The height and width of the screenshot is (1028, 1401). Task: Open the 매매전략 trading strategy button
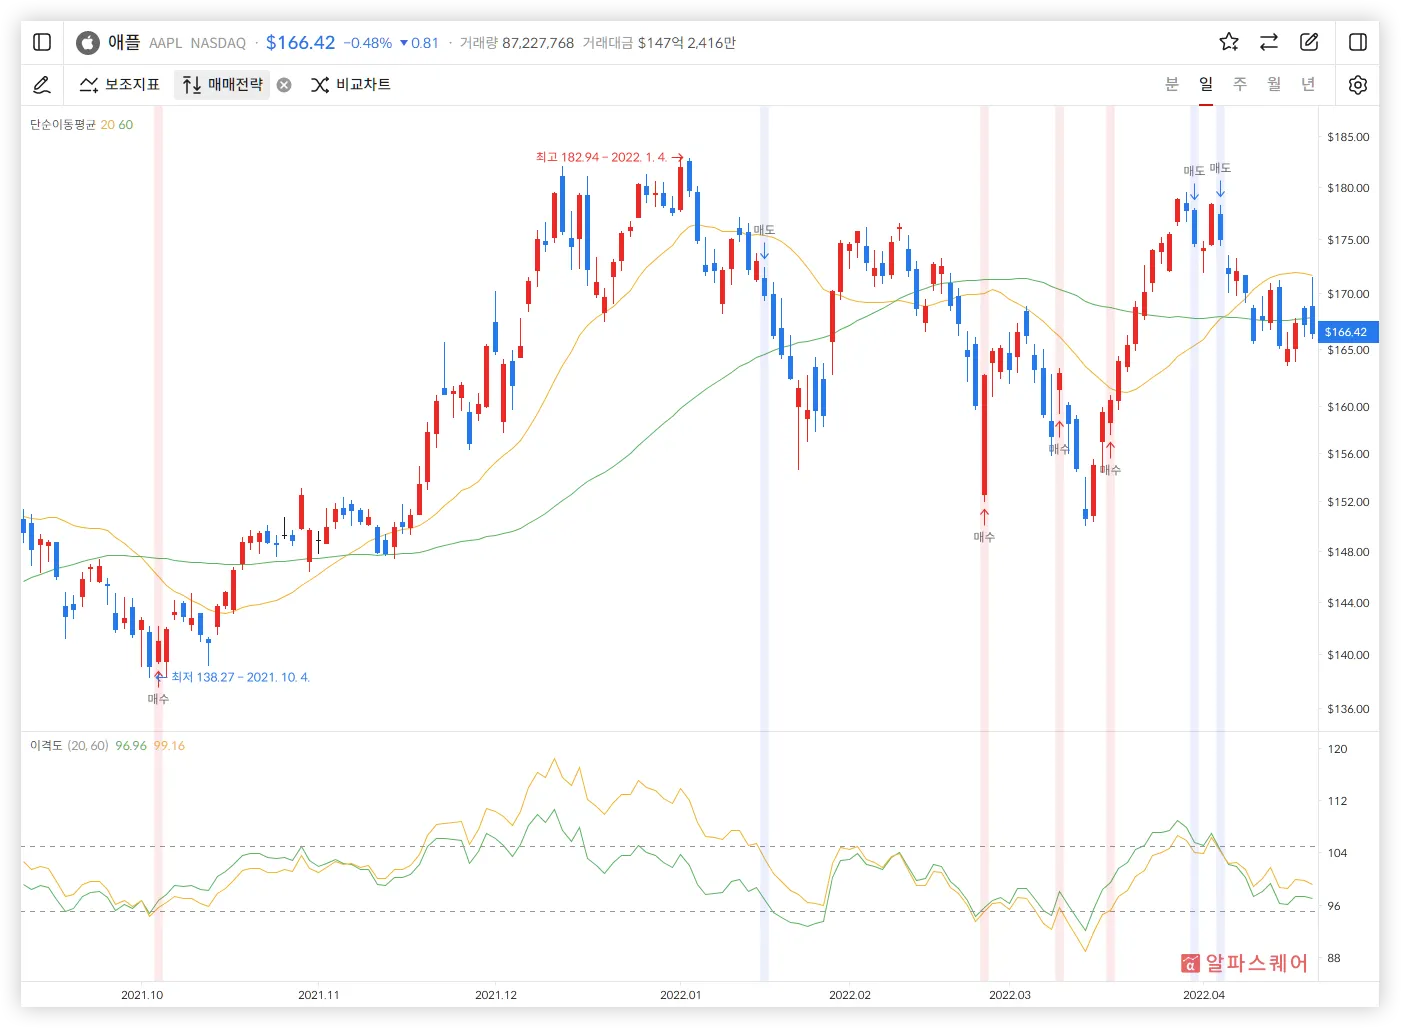(x=223, y=85)
